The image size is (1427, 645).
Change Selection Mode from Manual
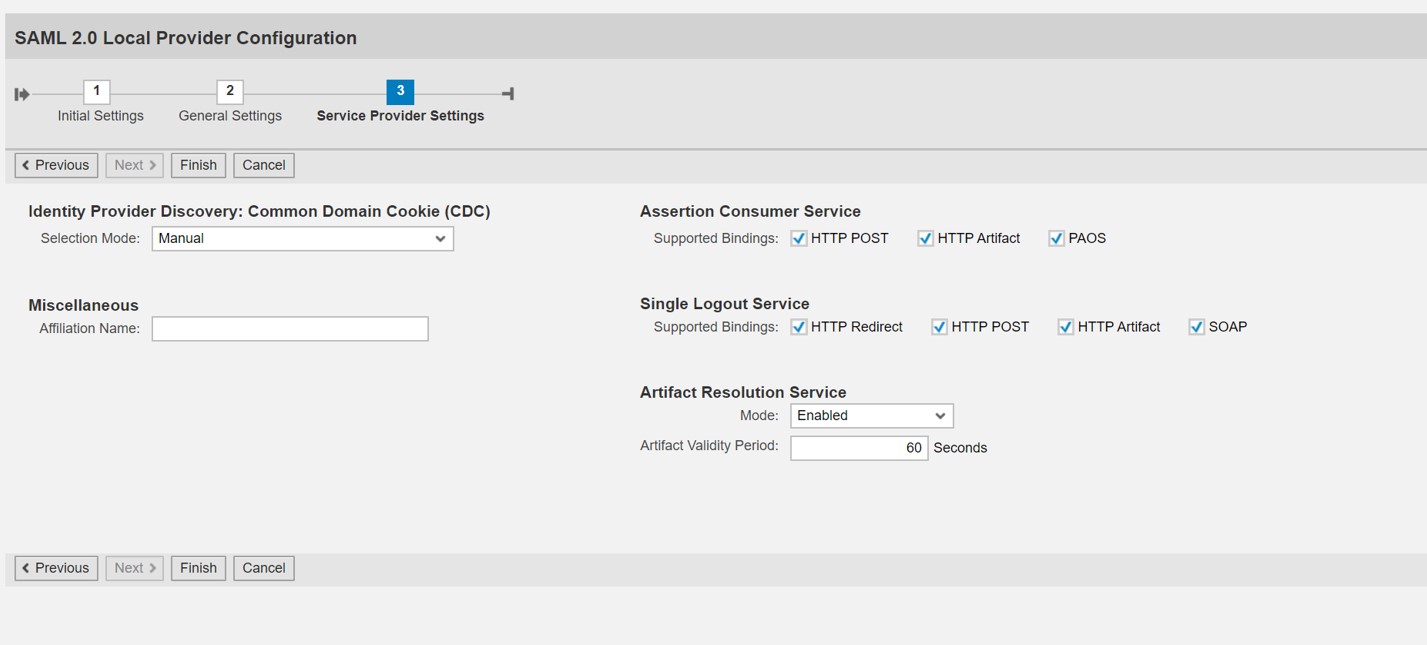302,238
